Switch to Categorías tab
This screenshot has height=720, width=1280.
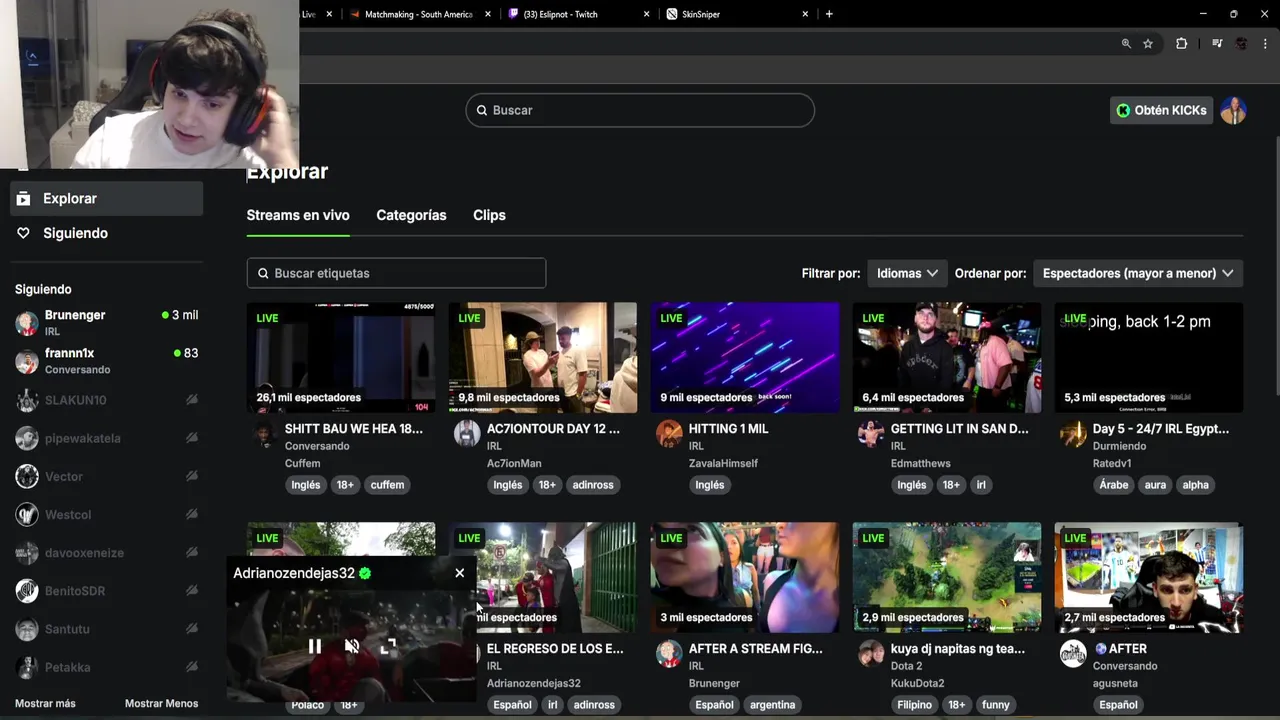coord(411,215)
